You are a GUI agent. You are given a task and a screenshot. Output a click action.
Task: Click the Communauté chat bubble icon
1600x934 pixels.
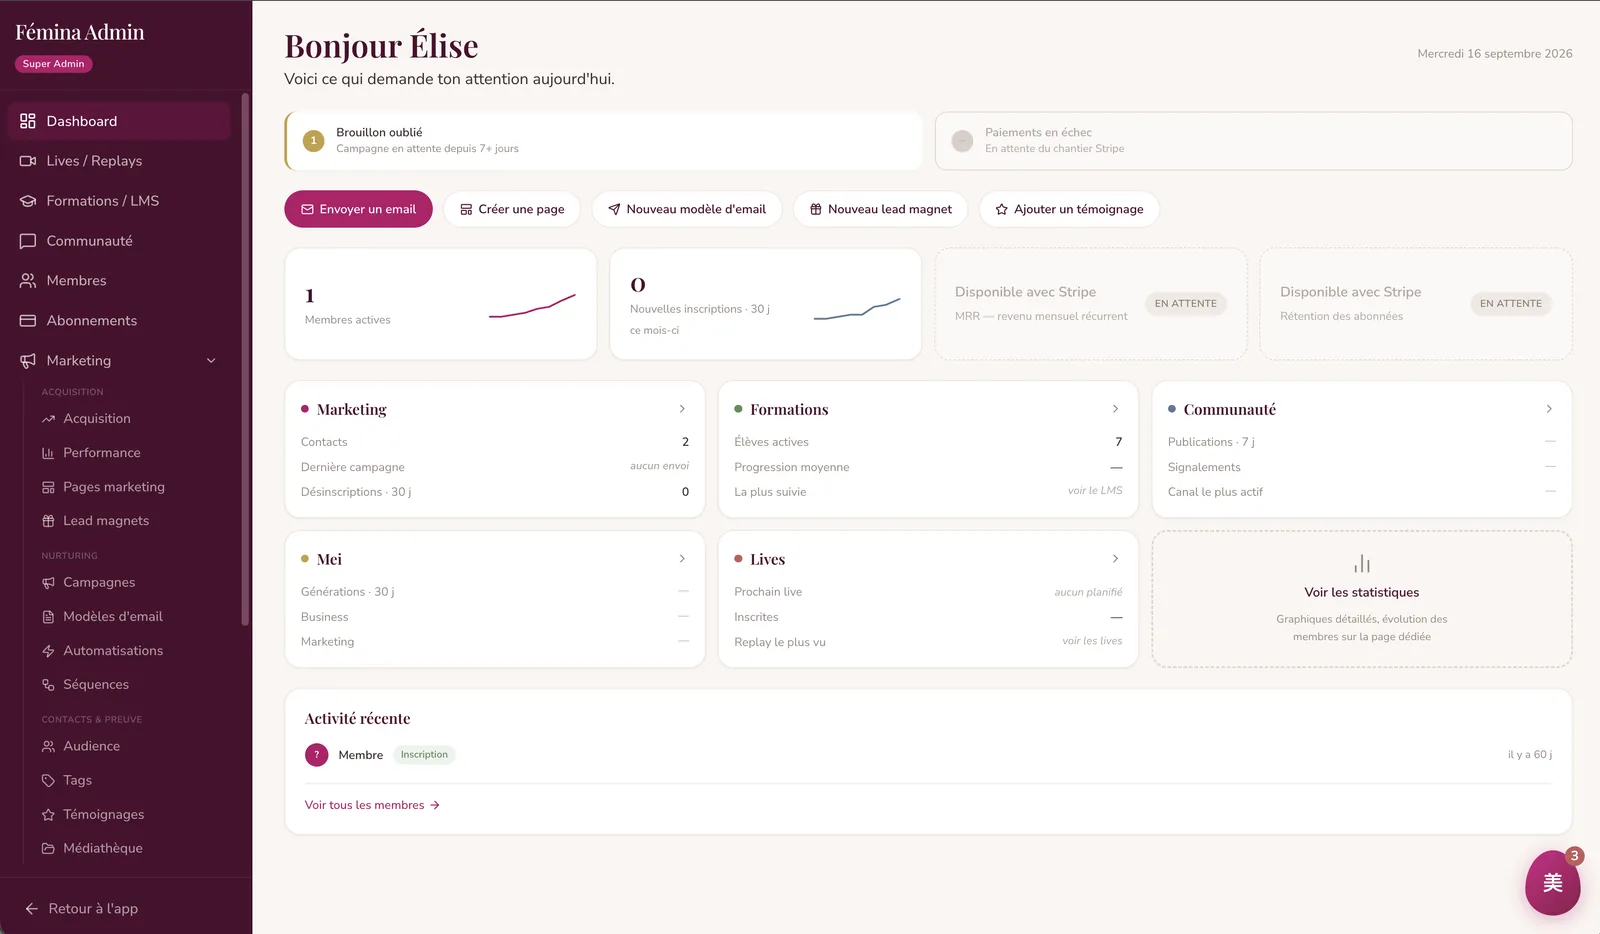(x=28, y=241)
